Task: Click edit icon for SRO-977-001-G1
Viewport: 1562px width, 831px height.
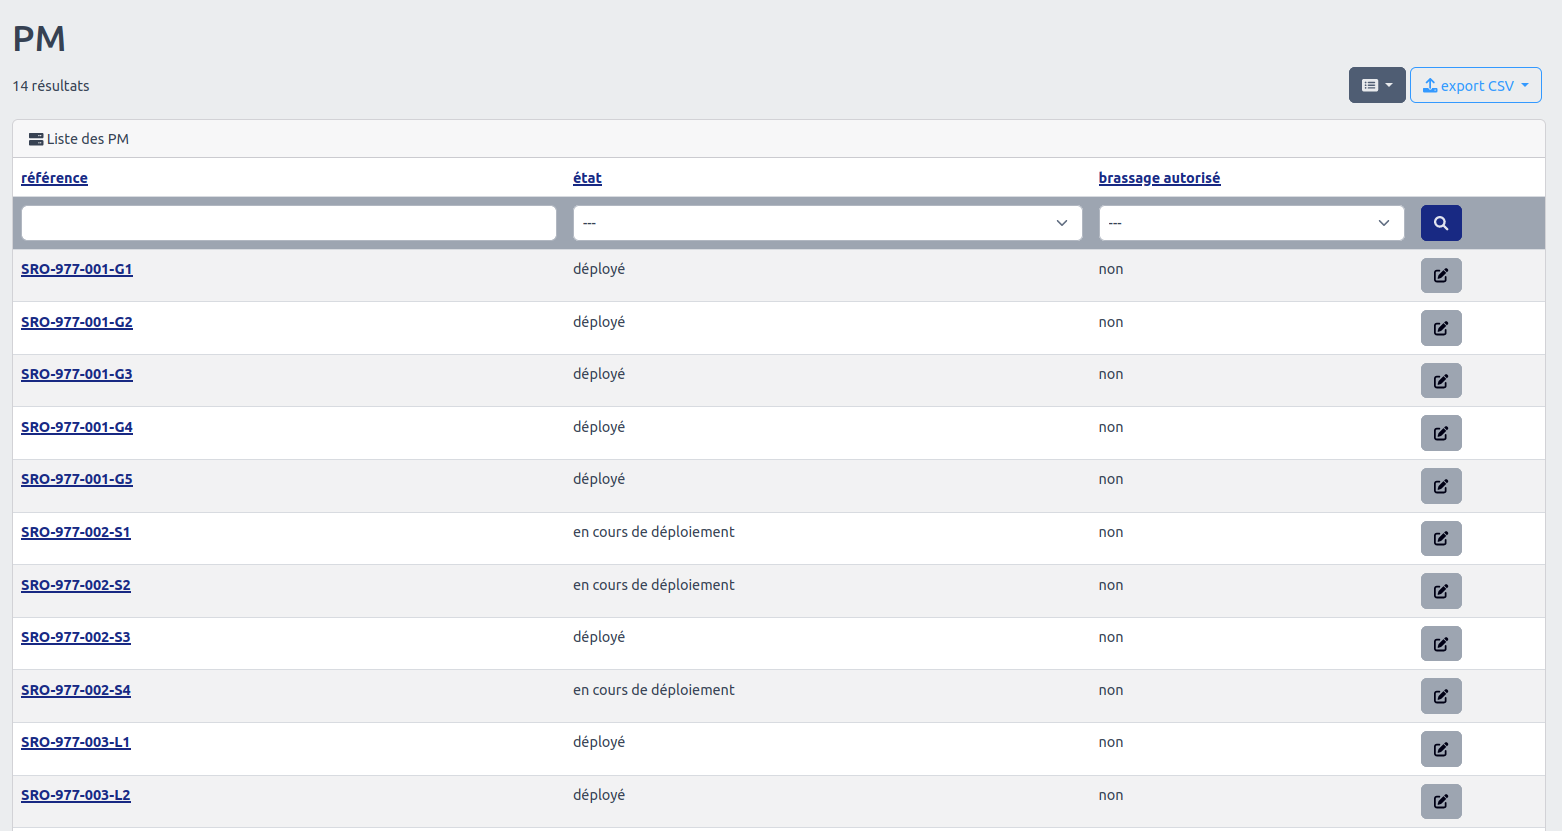Action: (1440, 275)
